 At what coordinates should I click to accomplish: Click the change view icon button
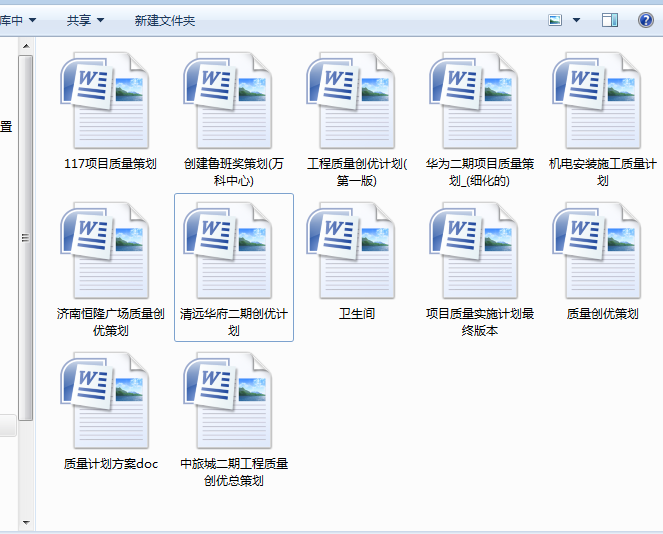[x=556, y=20]
